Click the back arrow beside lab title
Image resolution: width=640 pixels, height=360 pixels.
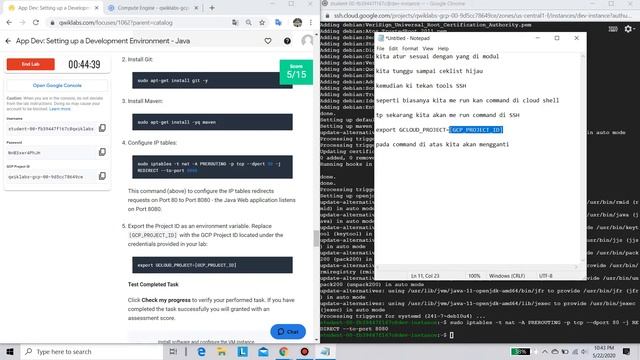(8, 41)
